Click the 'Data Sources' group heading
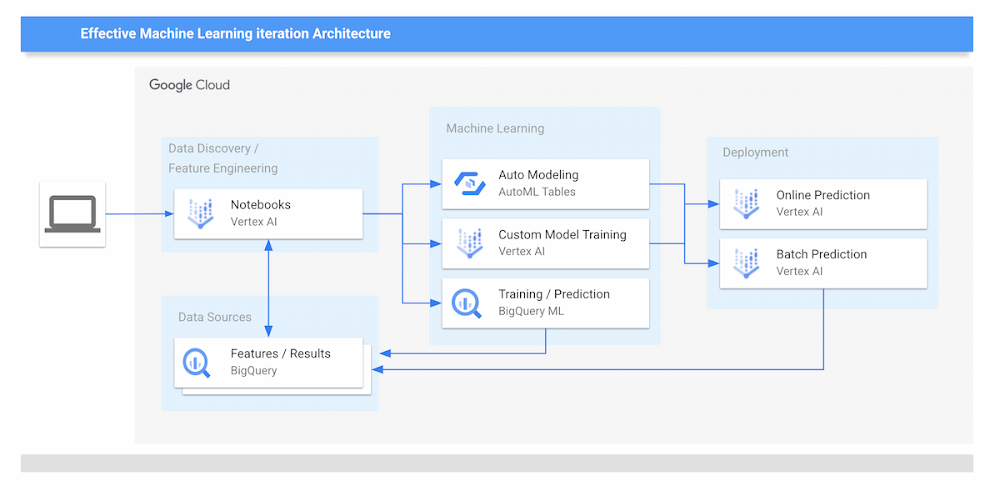 (x=214, y=317)
